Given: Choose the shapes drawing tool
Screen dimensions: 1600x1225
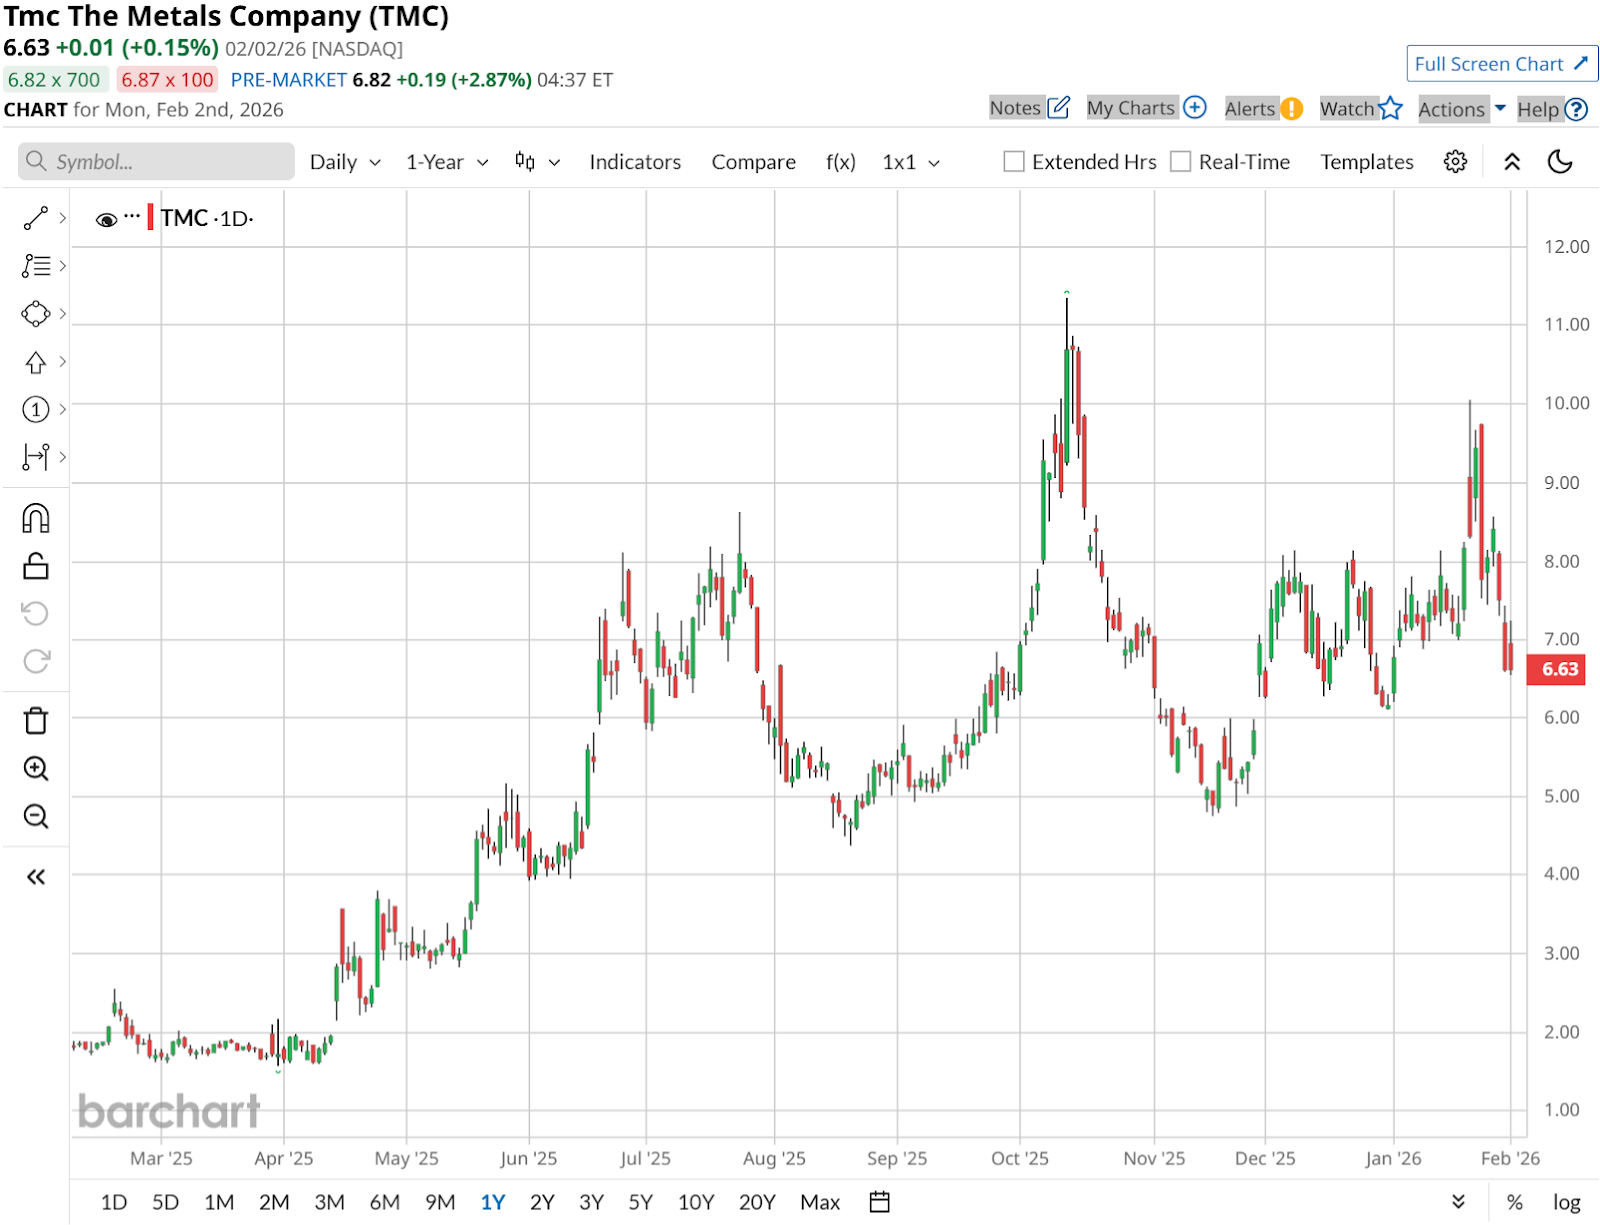Looking at the screenshot, I should pyautogui.click(x=35, y=314).
